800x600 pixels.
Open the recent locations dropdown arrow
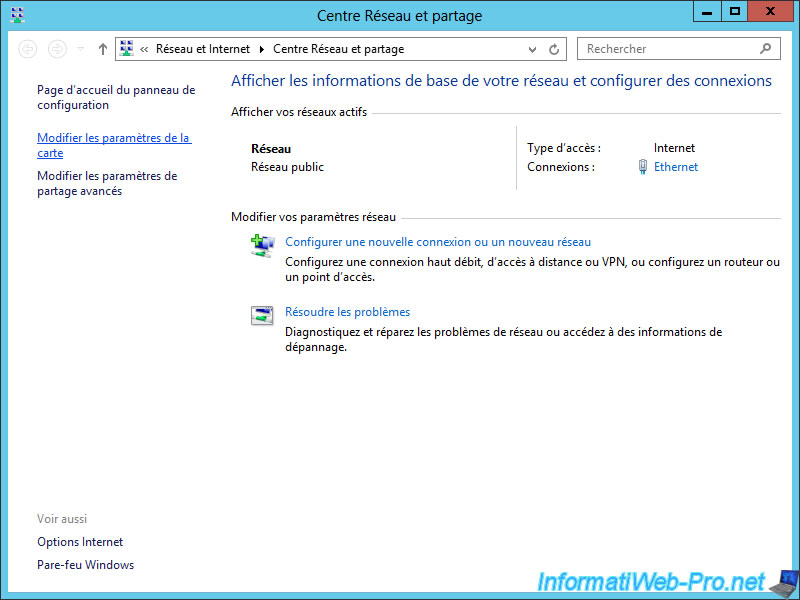[x=80, y=49]
